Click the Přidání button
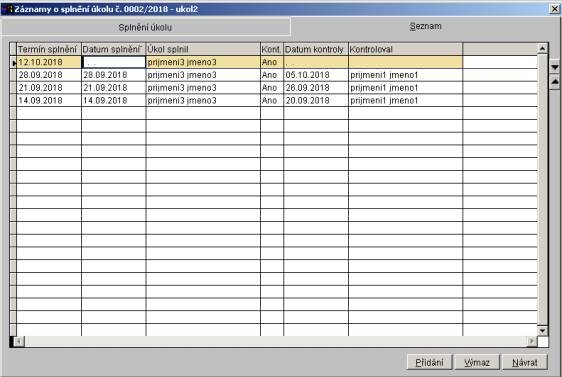 [429, 362]
